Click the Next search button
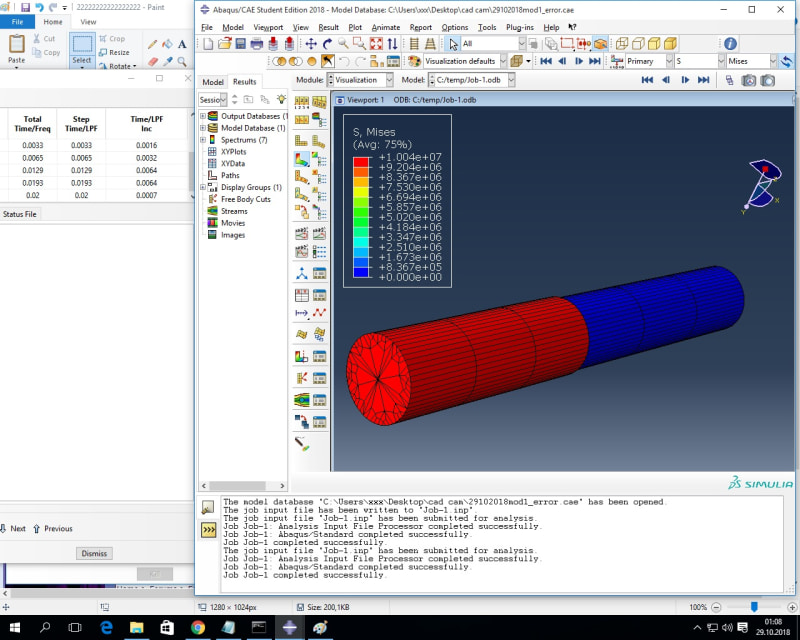The width and height of the screenshot is (800, 640). pyautogui.click(x=14, y=529)
